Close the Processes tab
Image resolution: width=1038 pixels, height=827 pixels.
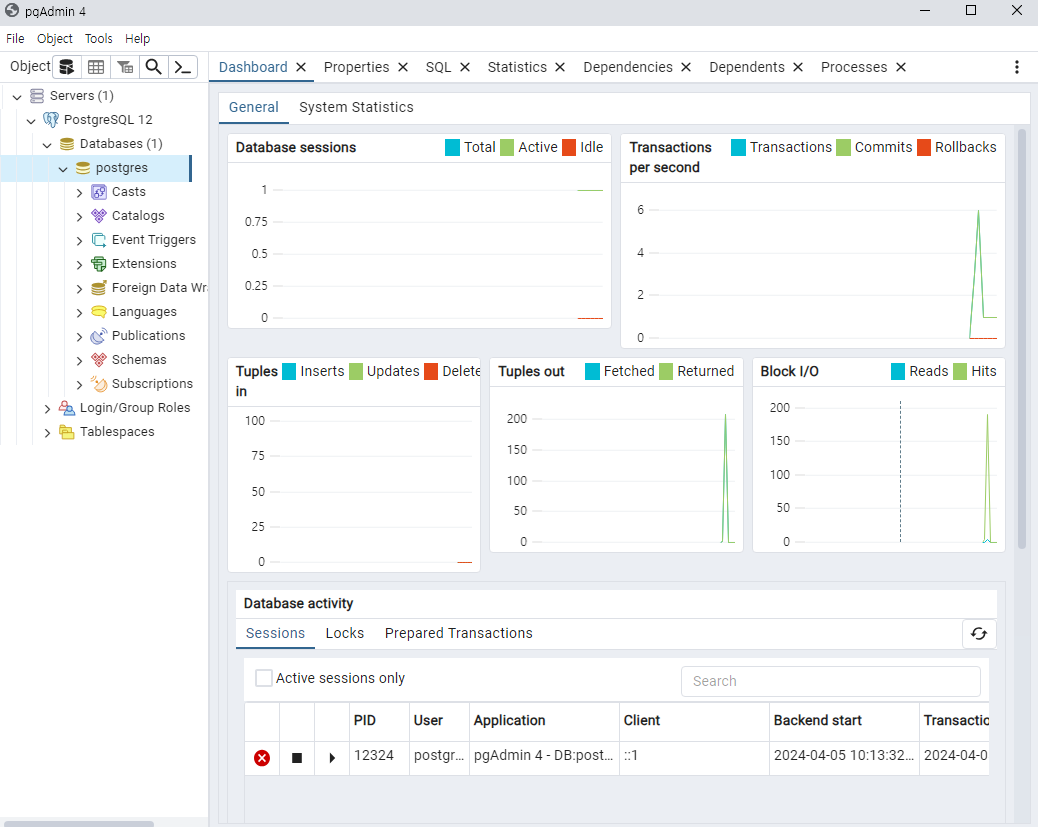click(x=901, y=67)
